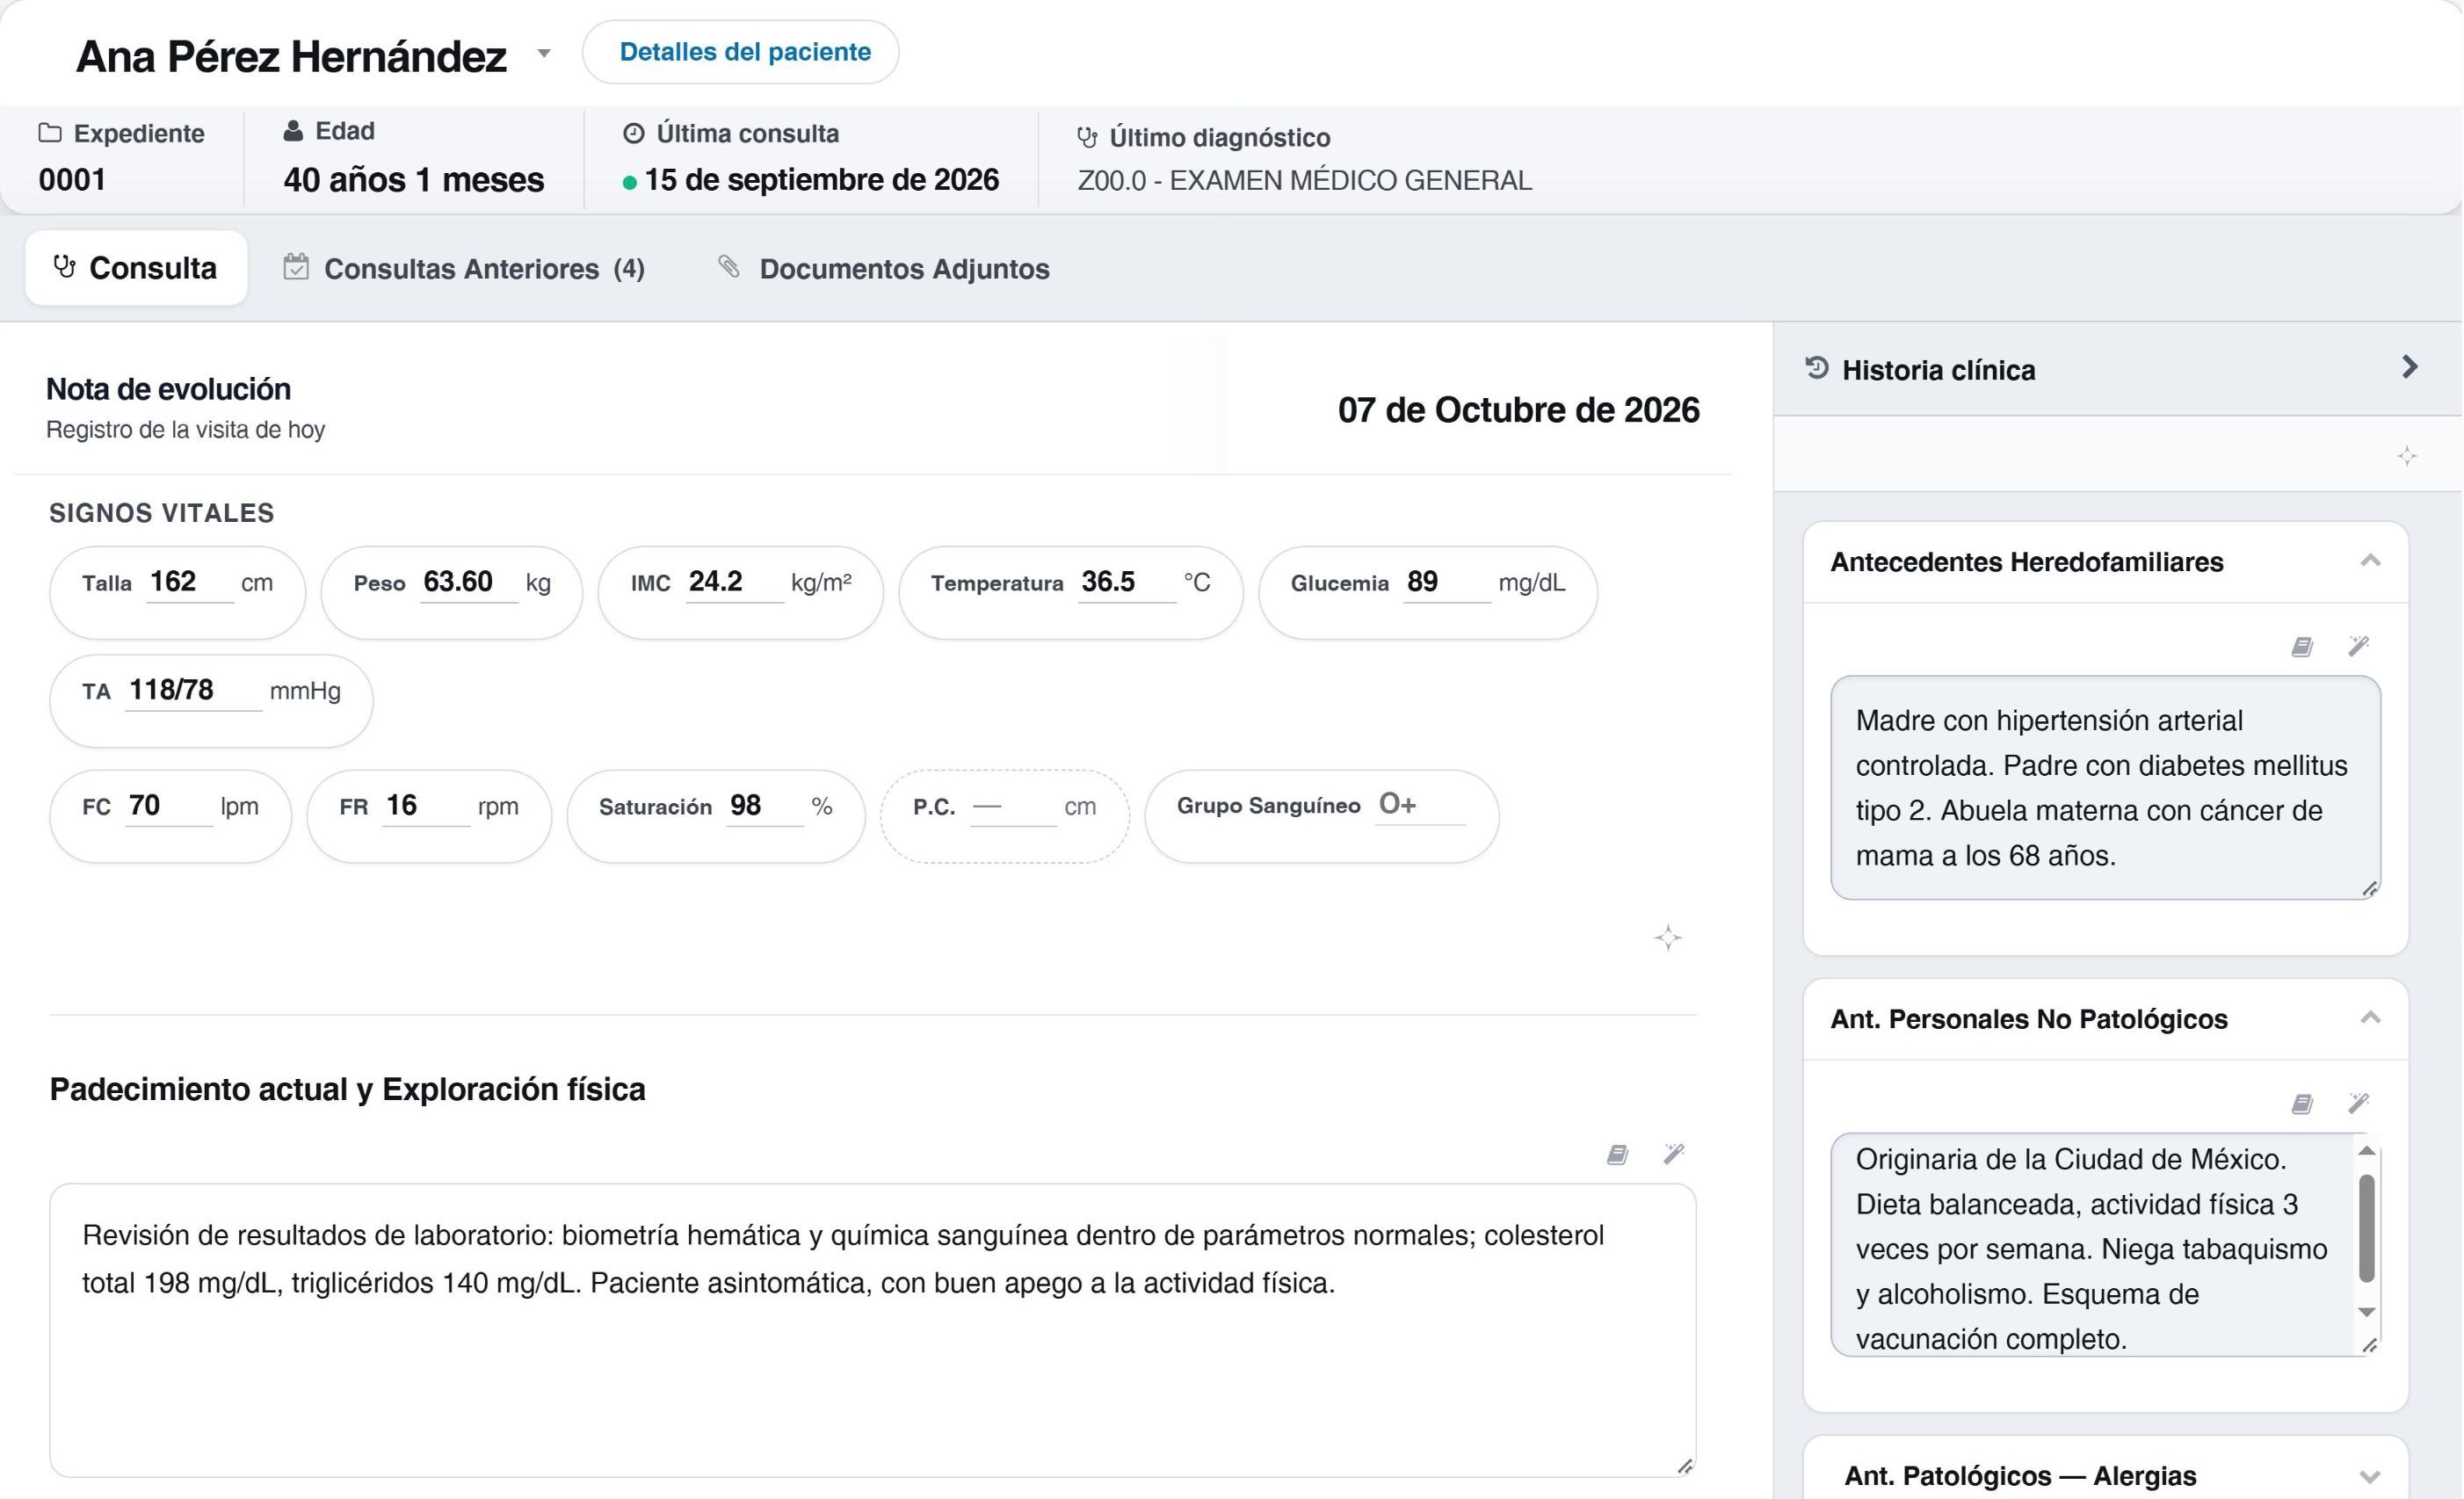Click scroll up arrow in No Patológicos text box
Screen dimensions: 2464x1499
2366,1151
